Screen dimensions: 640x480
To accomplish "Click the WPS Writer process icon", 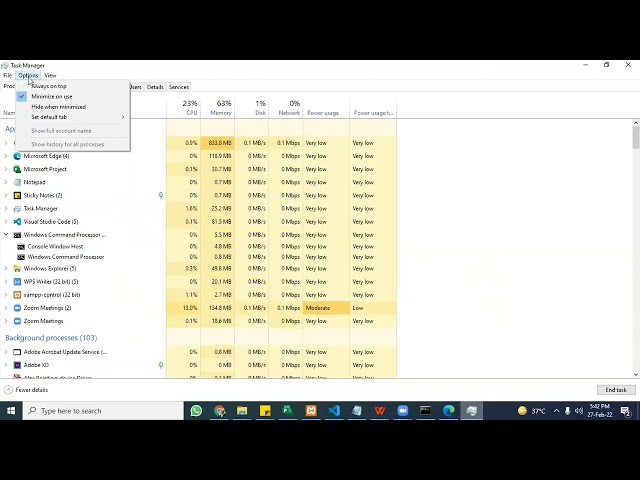I will coord(17,282).
